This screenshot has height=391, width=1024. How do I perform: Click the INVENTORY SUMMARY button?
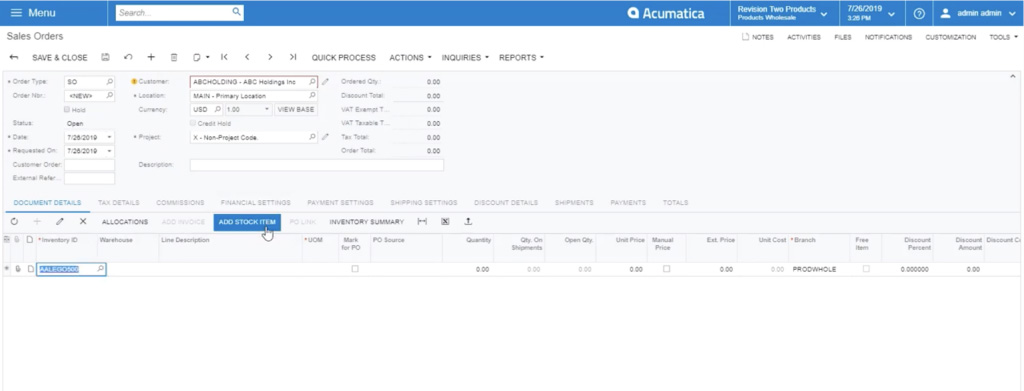coord(366,222)
